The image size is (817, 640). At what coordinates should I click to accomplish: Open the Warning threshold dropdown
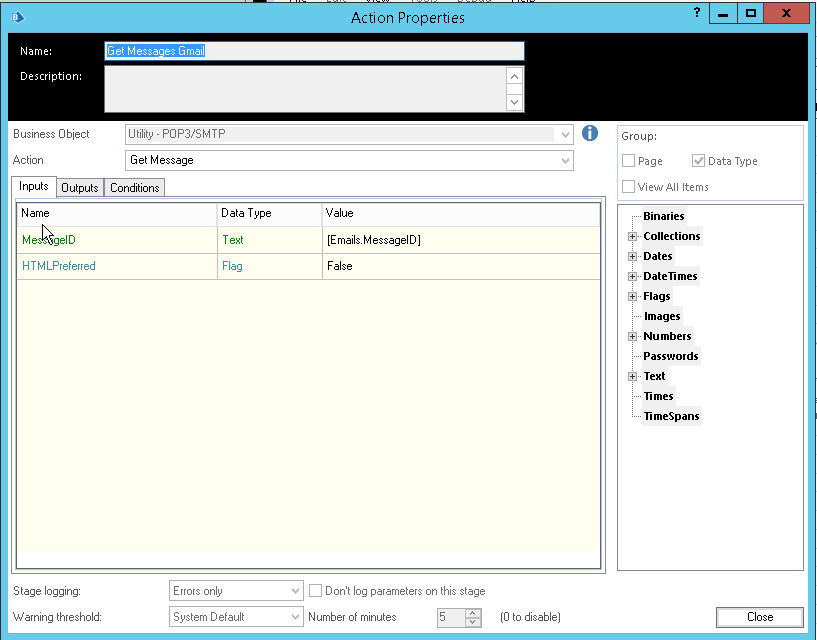click(x=295, y=617)
